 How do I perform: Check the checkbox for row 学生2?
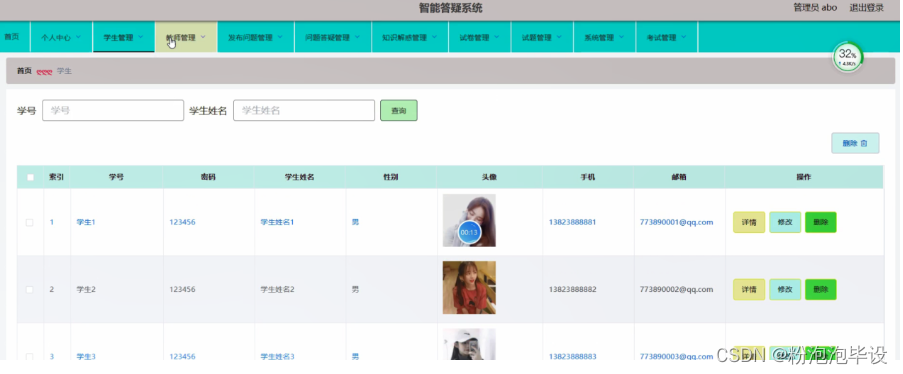point(30,290)
